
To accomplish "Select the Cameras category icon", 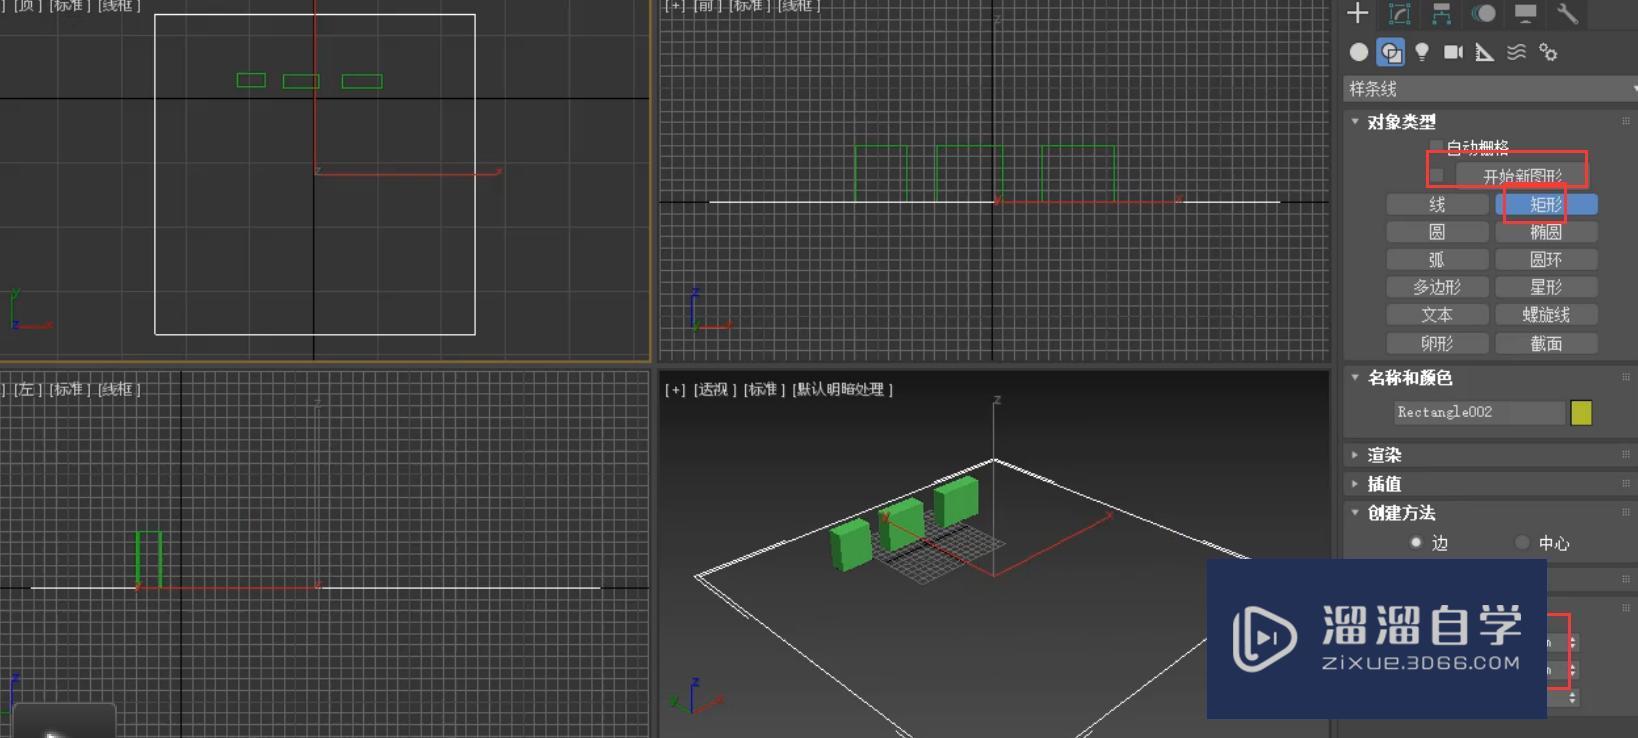I will [x=1453, y=52].
